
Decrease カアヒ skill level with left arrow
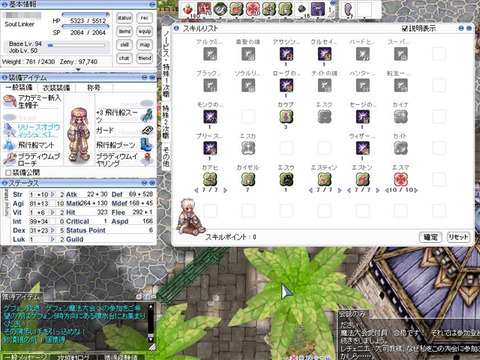coord(196,190)
